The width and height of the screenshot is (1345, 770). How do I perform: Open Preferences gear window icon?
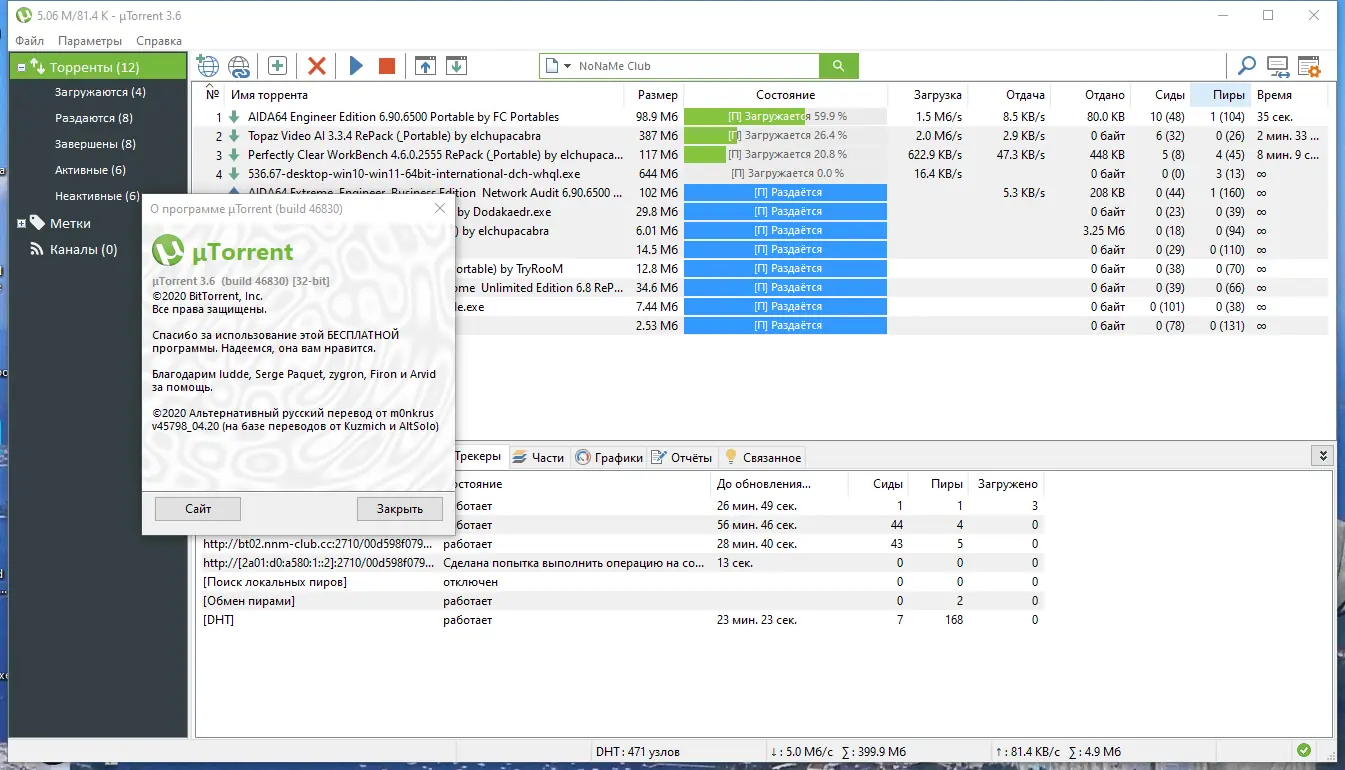tap(1309, 66)
